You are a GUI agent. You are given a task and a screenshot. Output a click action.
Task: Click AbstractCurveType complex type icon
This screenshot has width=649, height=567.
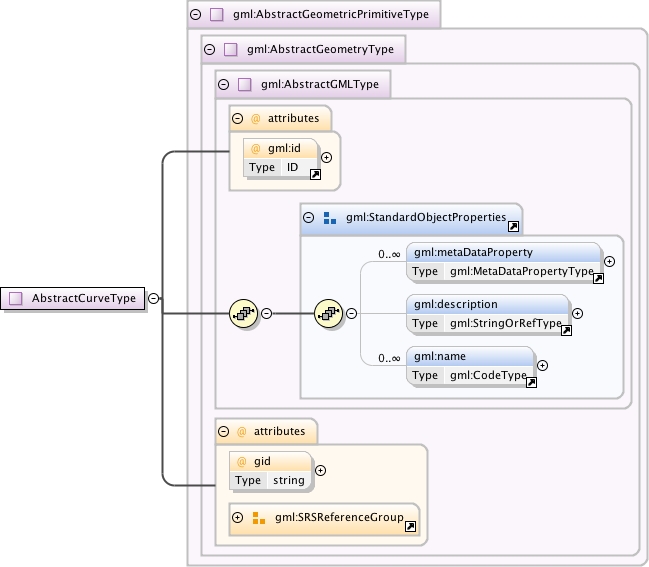16,298
